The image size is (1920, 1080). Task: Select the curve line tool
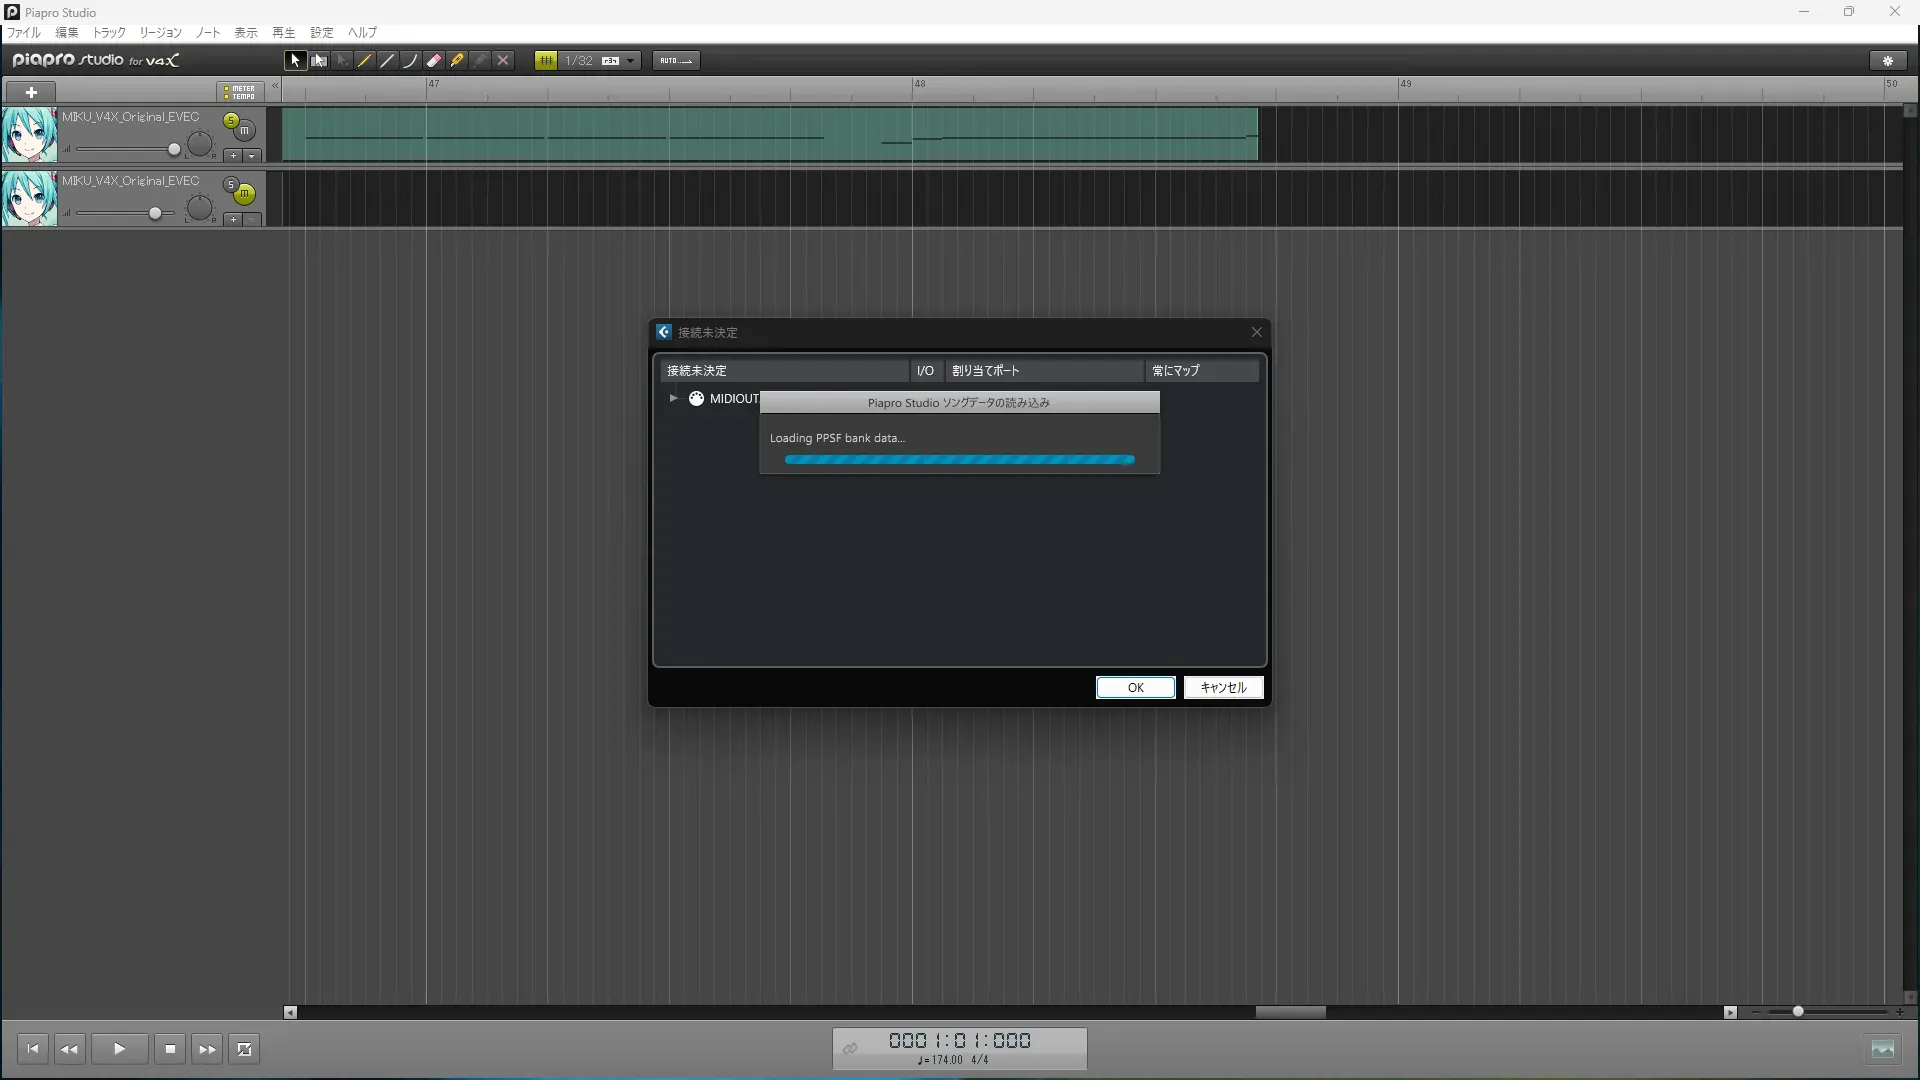click(x=411, y=61)
